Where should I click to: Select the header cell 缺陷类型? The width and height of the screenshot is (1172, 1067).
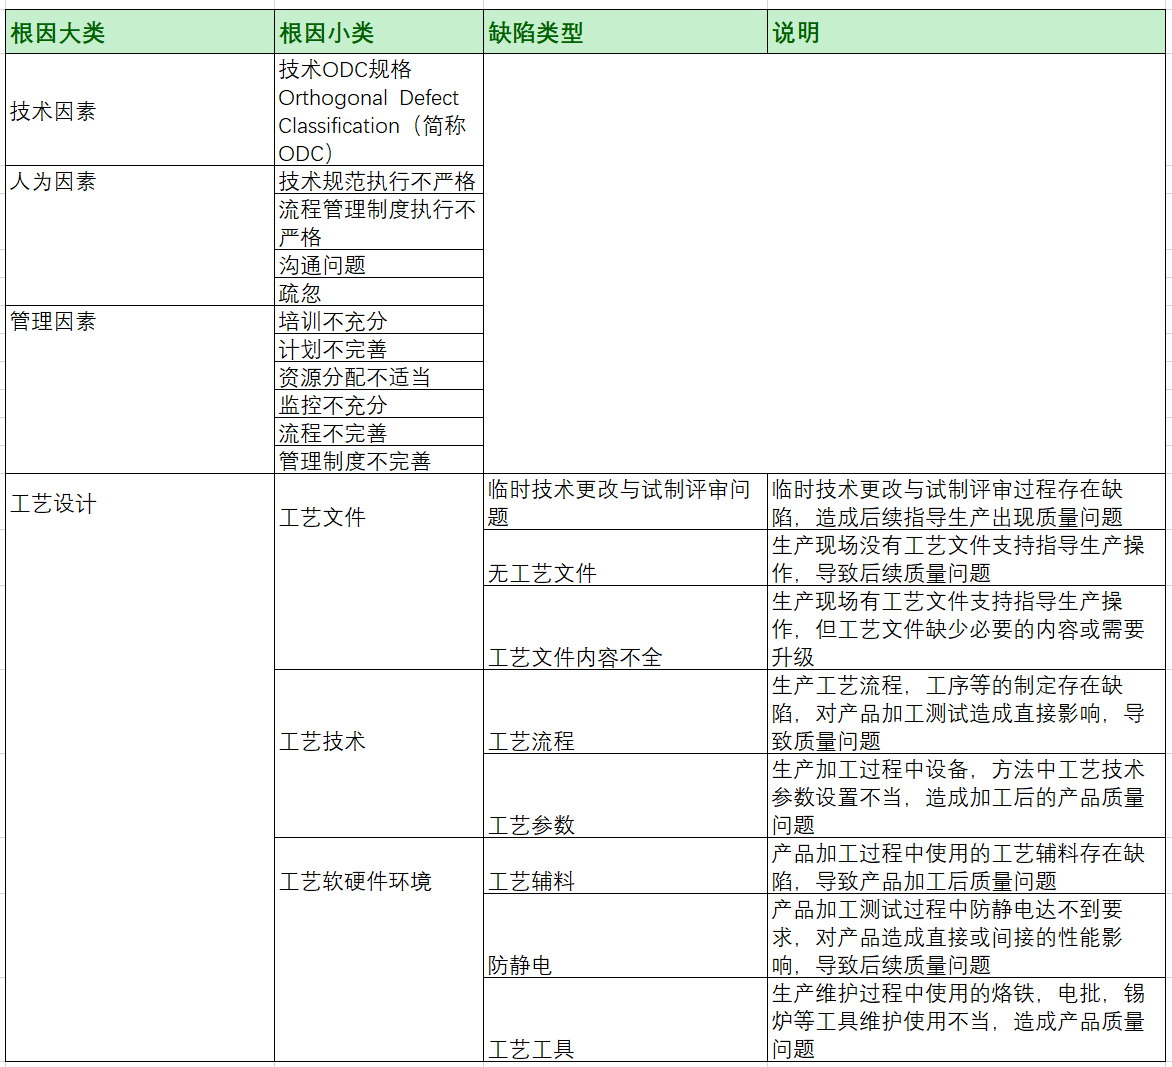pos(626,32)
